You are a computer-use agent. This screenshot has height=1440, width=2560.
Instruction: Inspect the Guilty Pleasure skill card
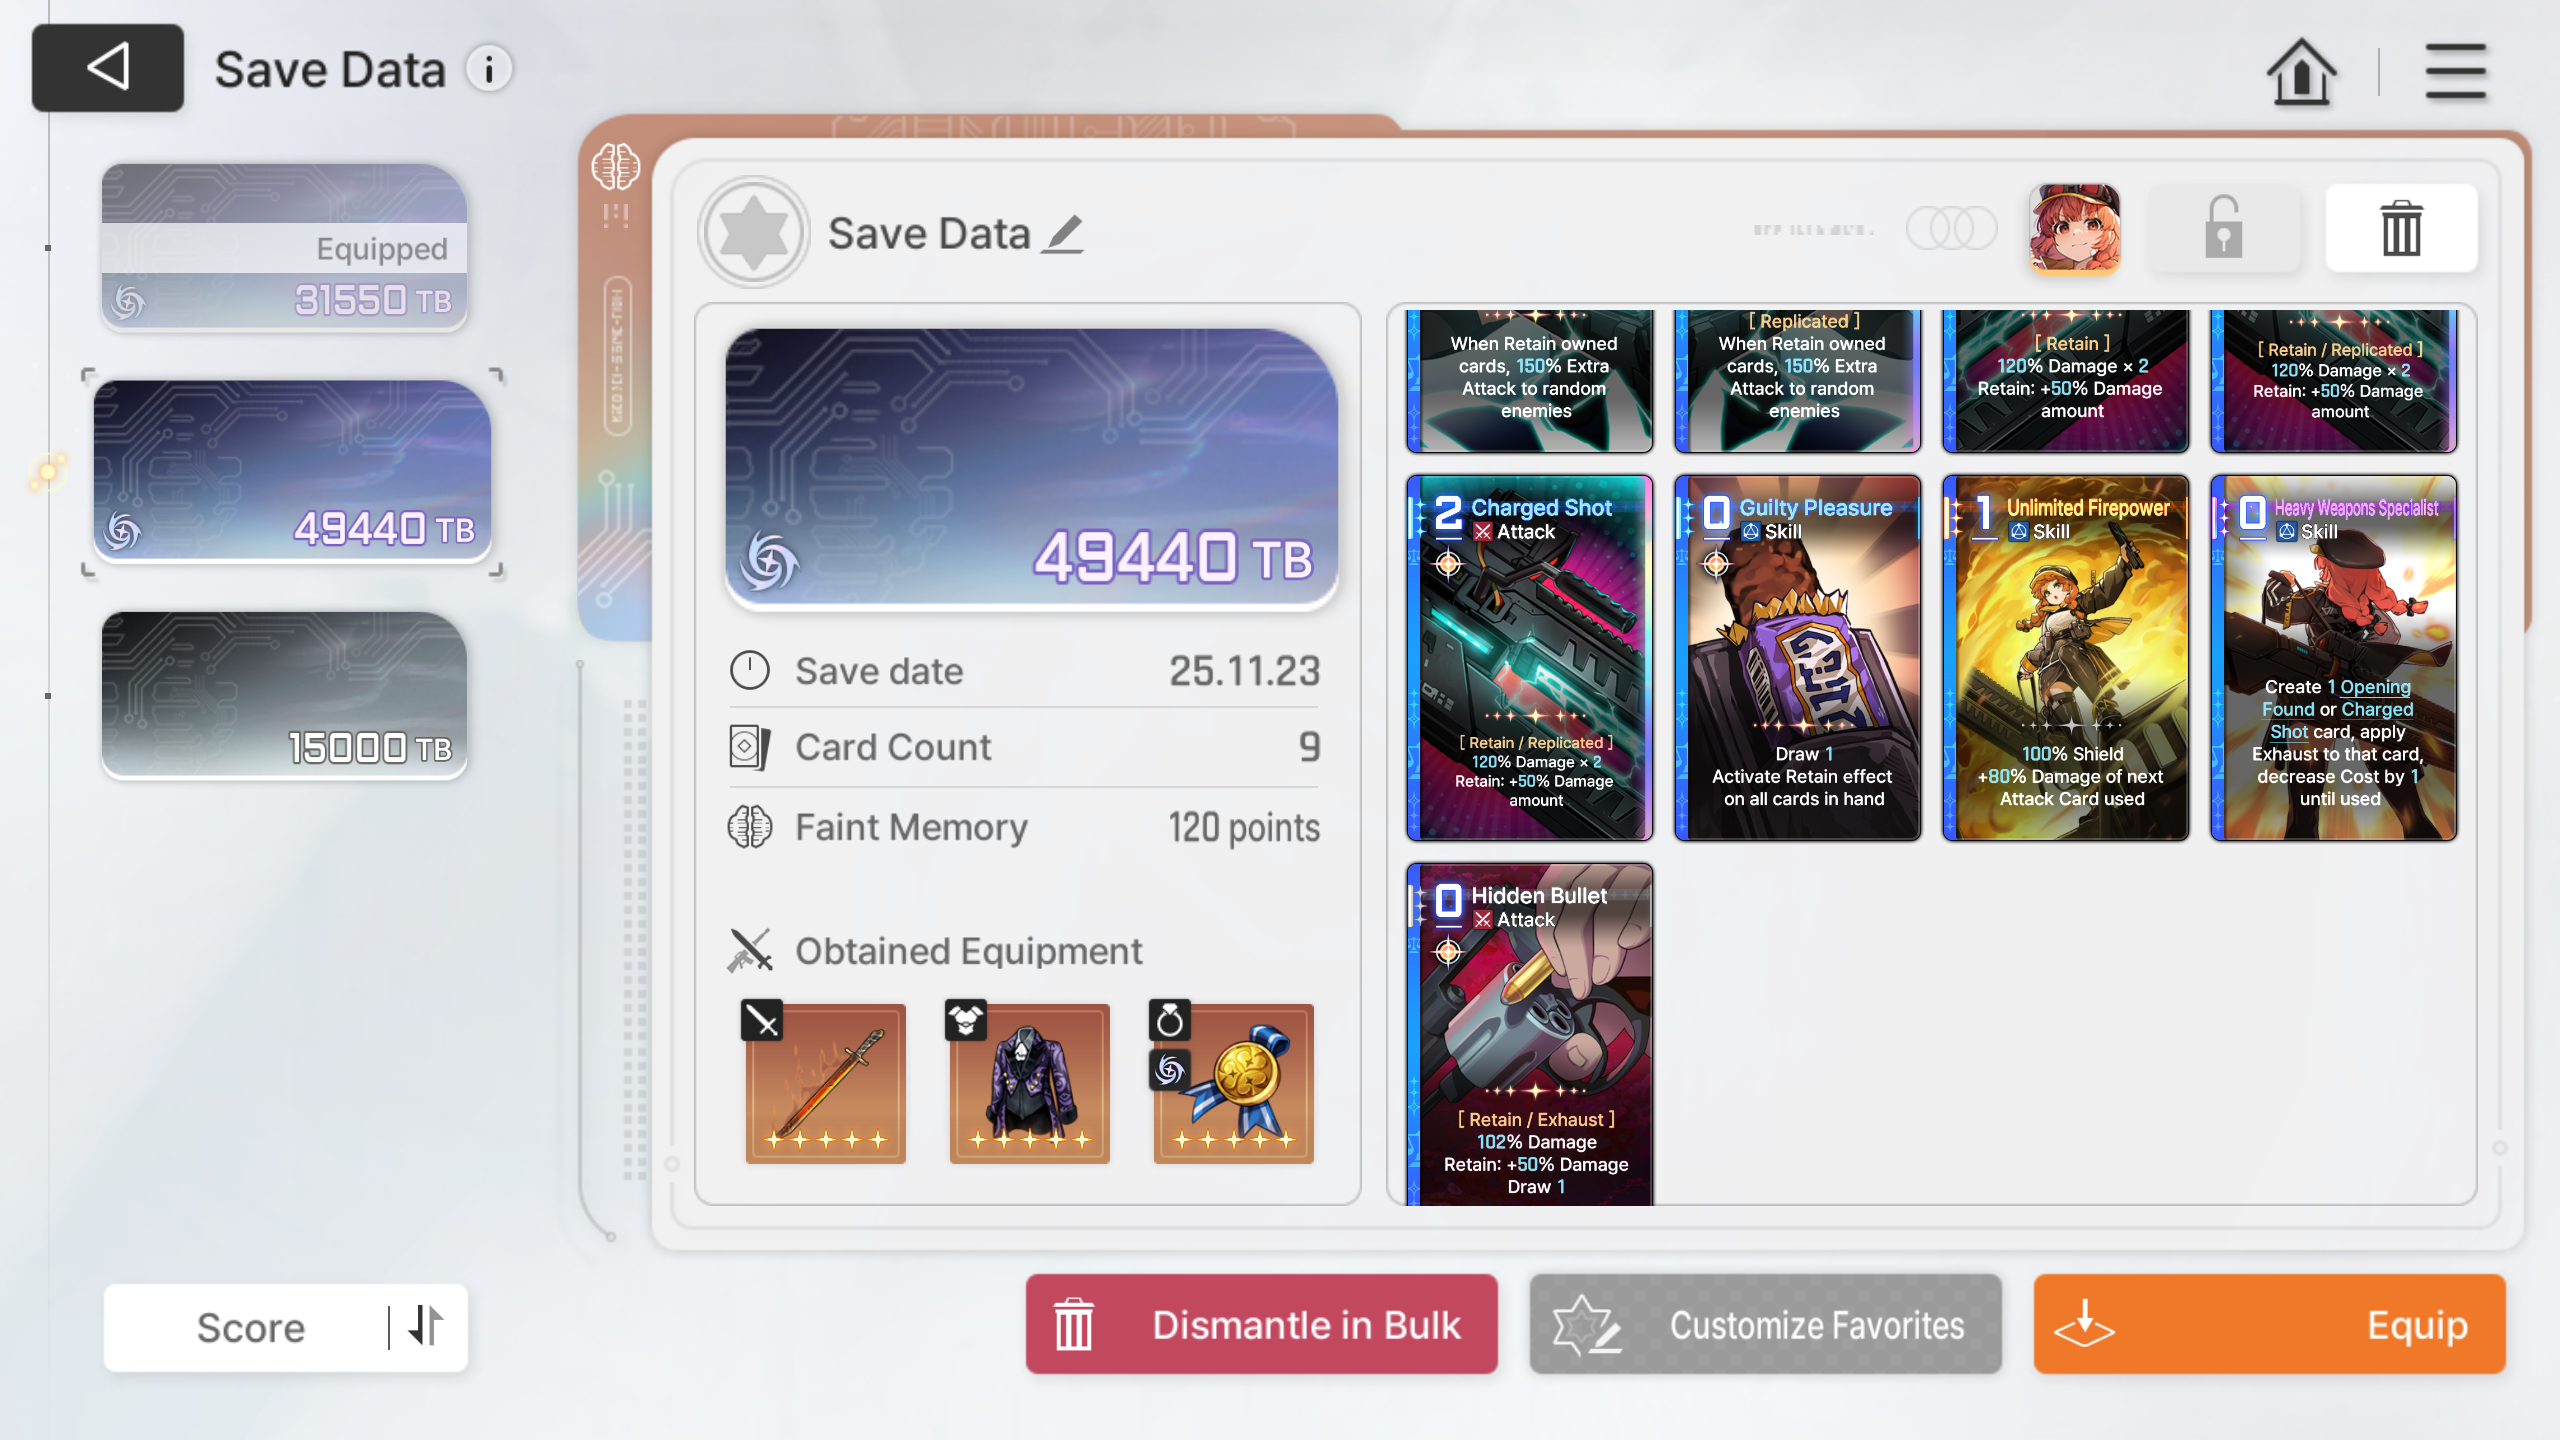(x=1797, y=658)
